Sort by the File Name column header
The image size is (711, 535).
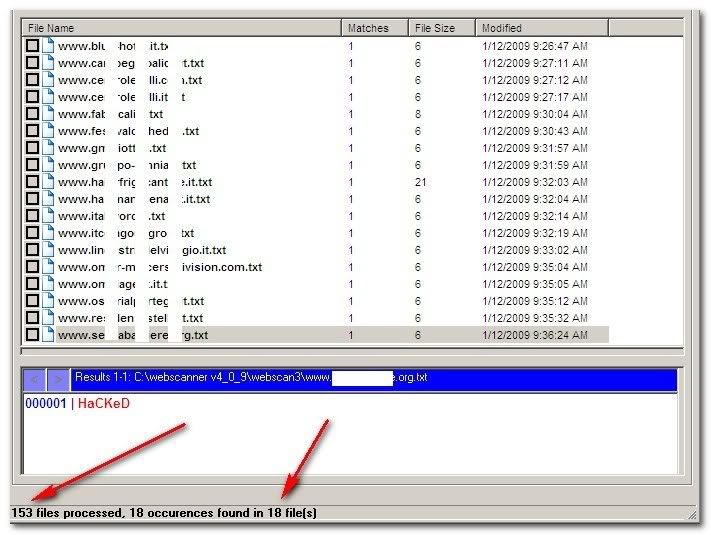180,28
